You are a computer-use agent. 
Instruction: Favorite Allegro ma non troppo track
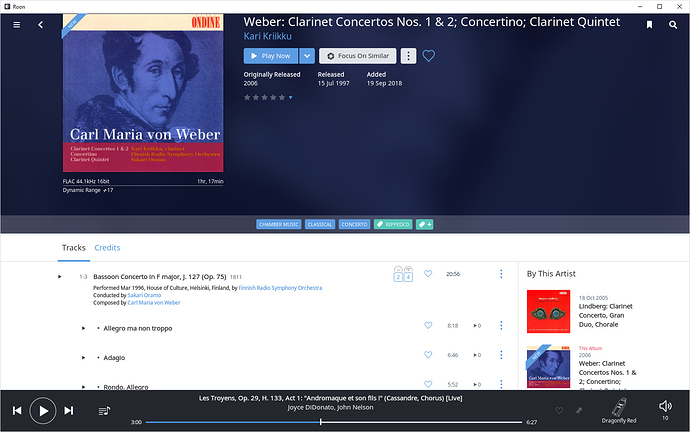tap(428, 325)
